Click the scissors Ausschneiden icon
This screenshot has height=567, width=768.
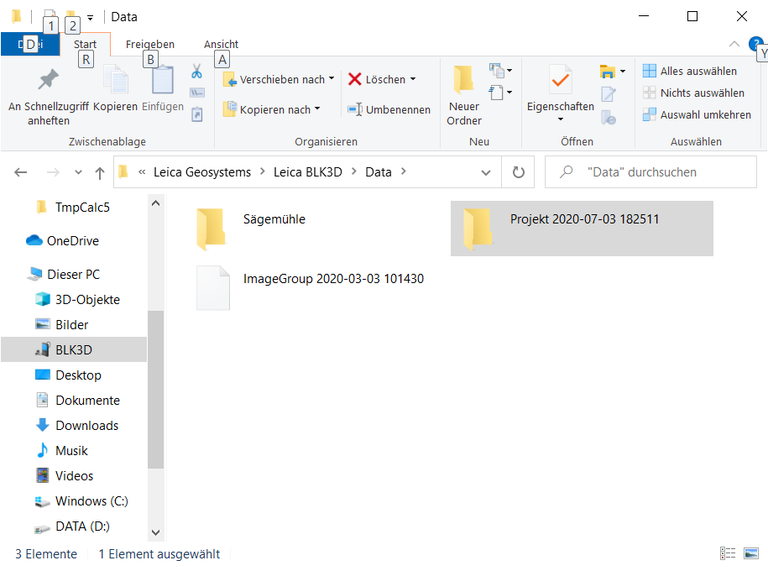click(x=197, y=72)
